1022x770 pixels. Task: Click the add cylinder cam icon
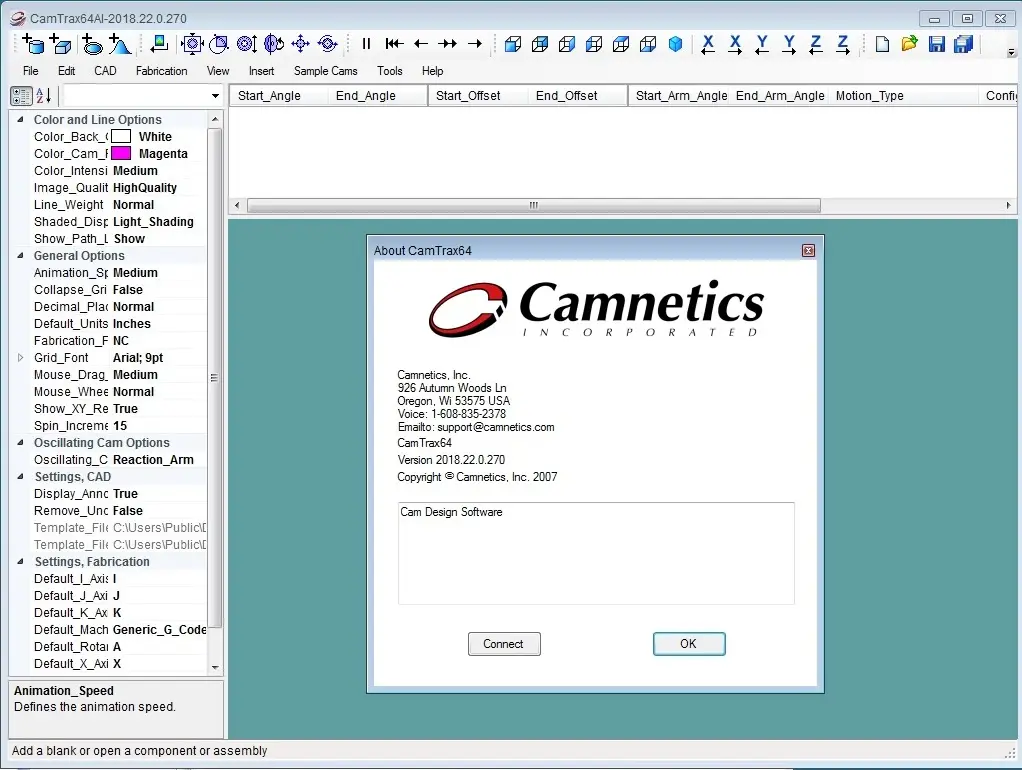point(33,44)
